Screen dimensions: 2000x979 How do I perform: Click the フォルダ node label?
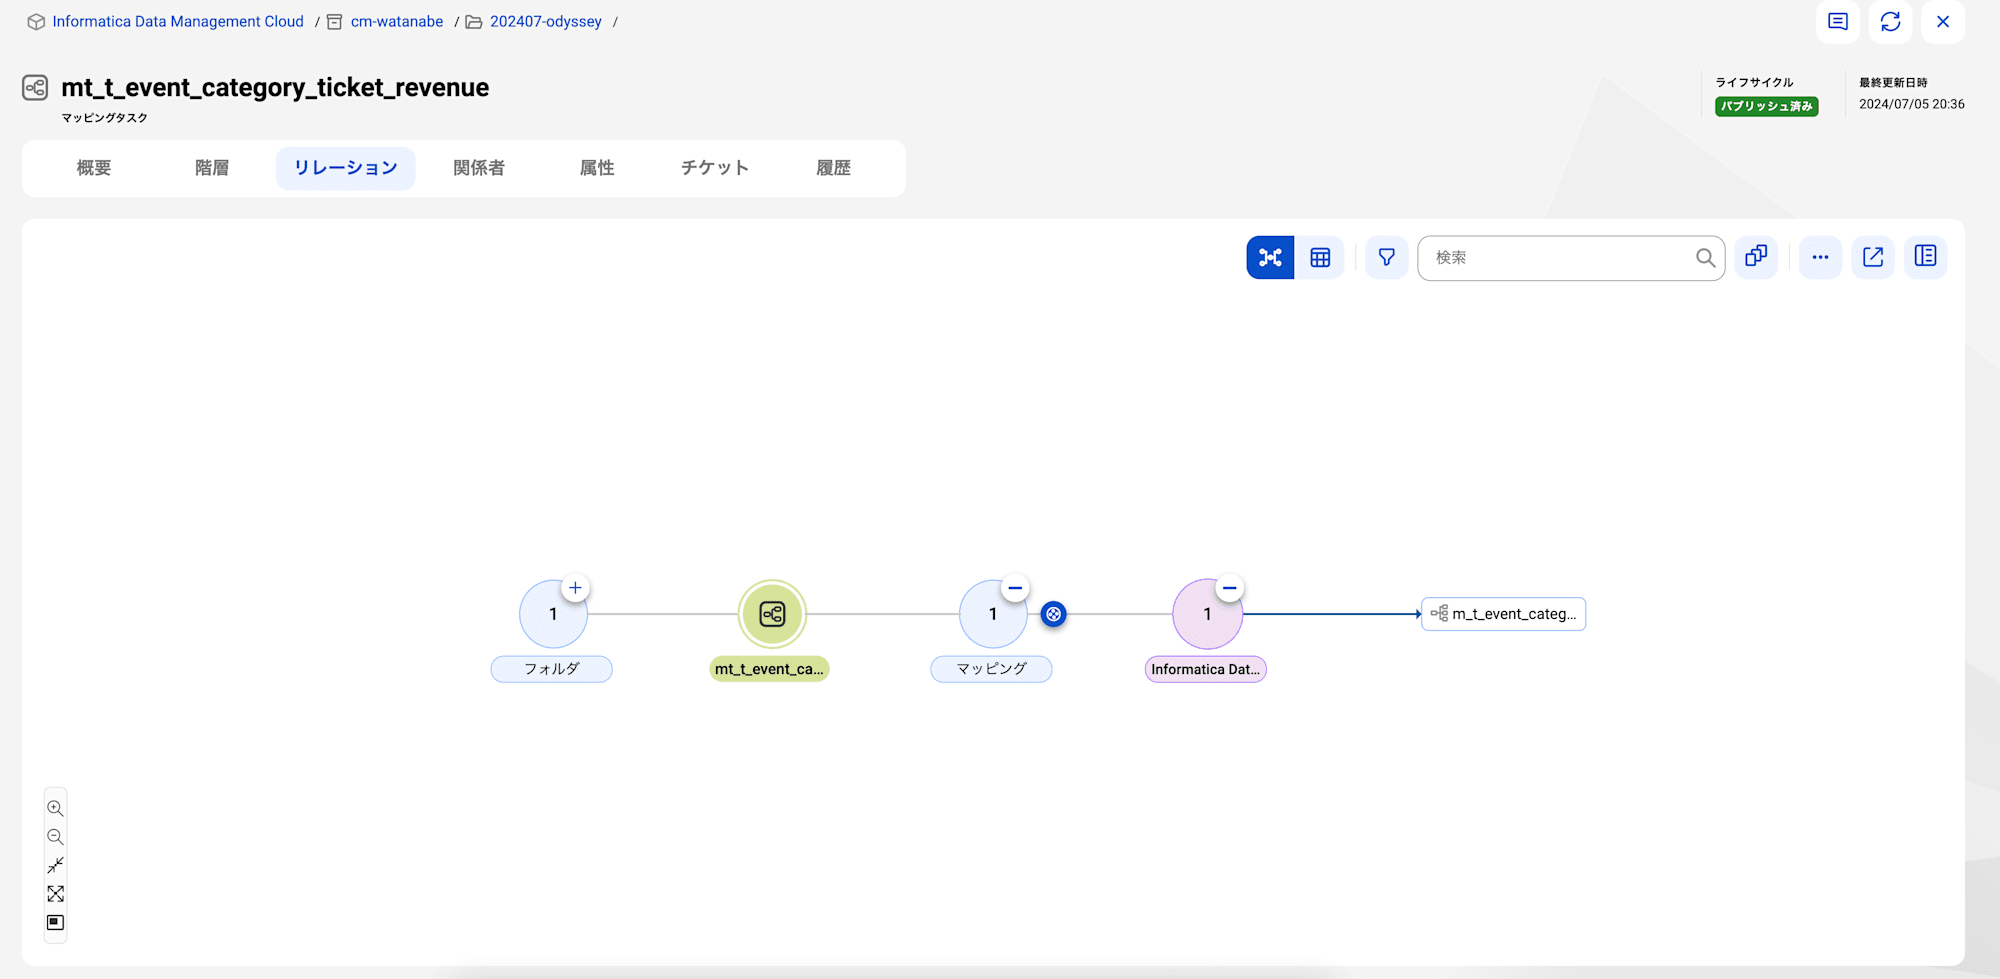click(552, 669)
